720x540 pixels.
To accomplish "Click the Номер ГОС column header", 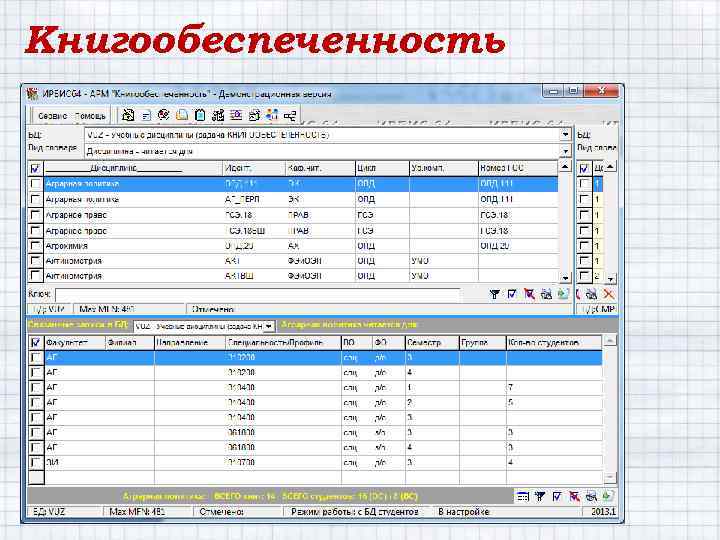I will pos(518,169).
